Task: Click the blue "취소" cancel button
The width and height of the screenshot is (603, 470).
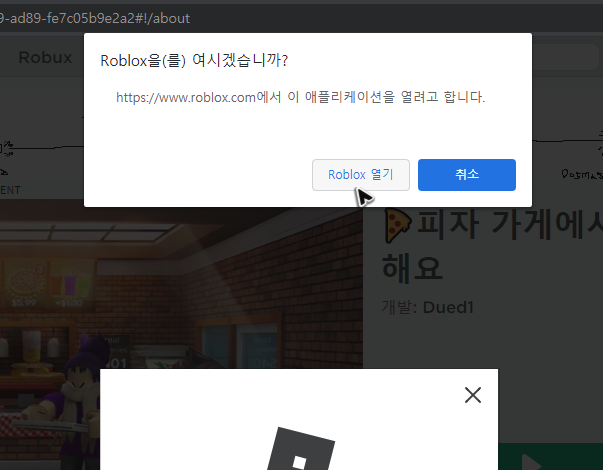Action: click(x=467, y=175)
